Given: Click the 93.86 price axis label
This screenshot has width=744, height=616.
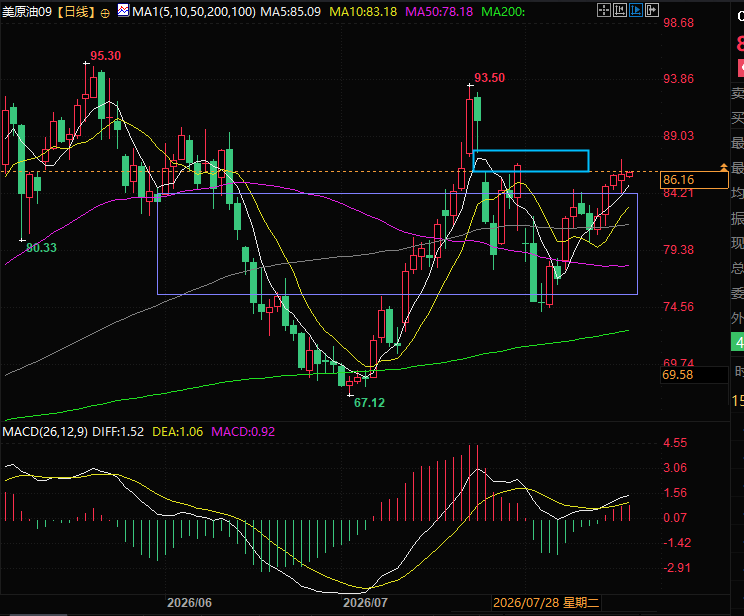Looking at the screenshot, I should tap(679, 79).
